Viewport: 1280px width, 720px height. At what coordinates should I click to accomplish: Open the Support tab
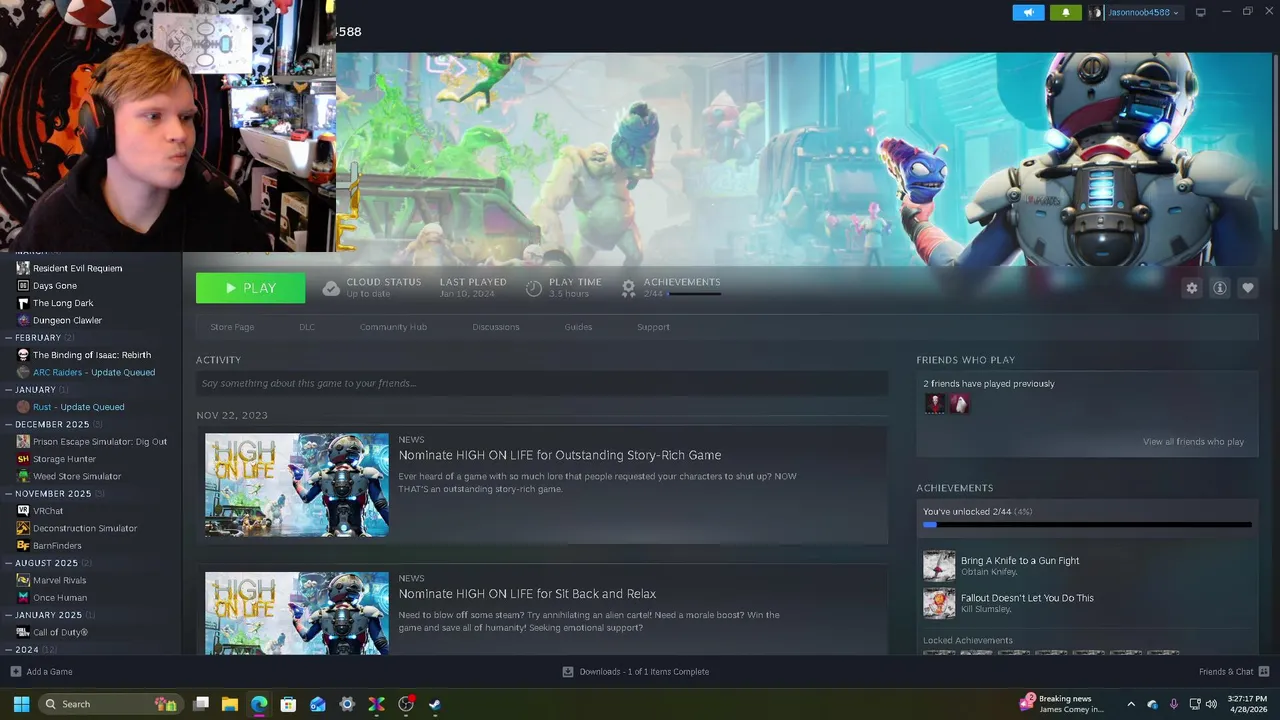(x=653, y=327)
